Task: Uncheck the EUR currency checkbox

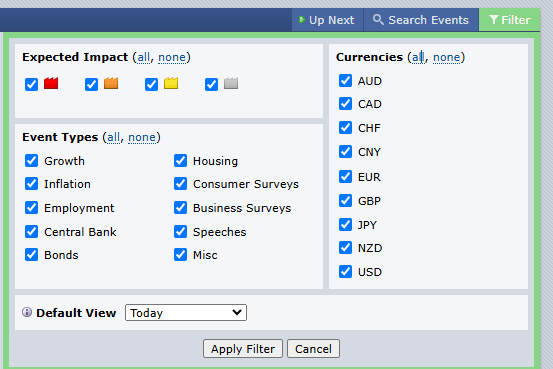Action: tap(345, 176)
